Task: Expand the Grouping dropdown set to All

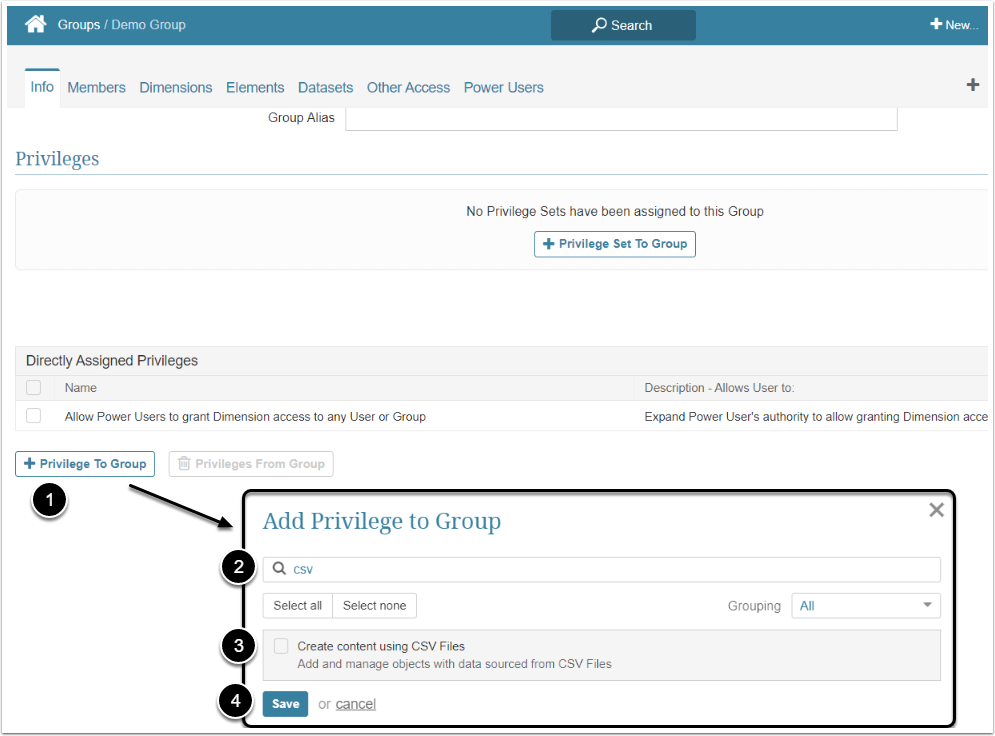Action: tap(866, 606)
